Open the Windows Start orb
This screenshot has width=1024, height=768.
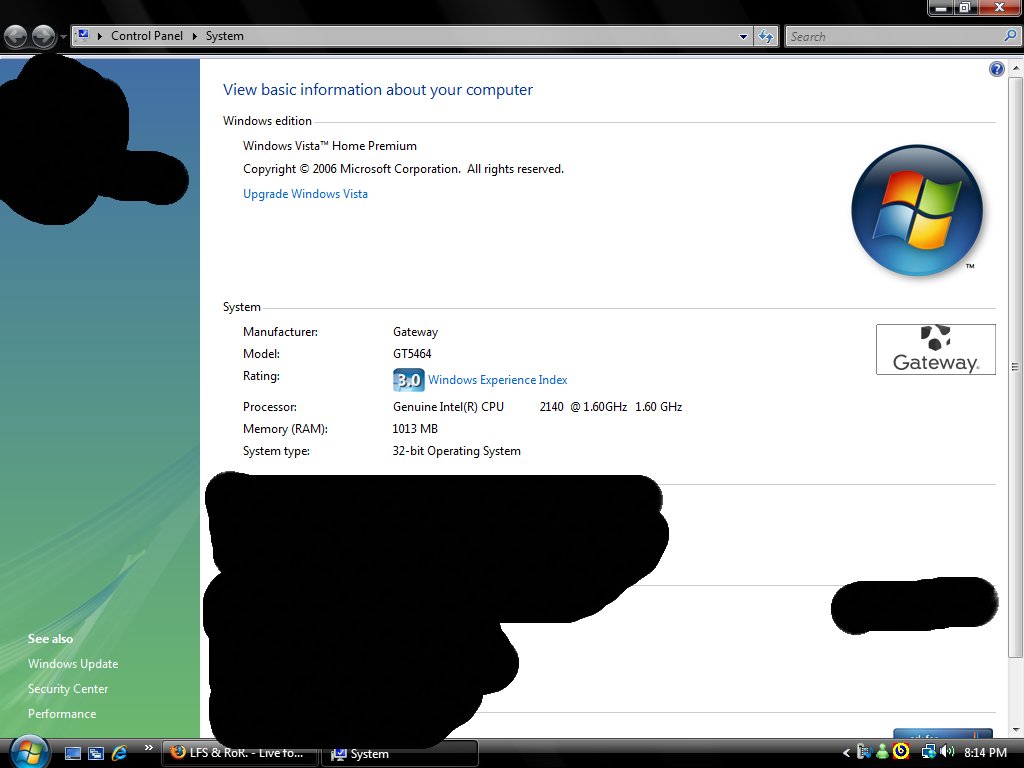pos(29,752)
